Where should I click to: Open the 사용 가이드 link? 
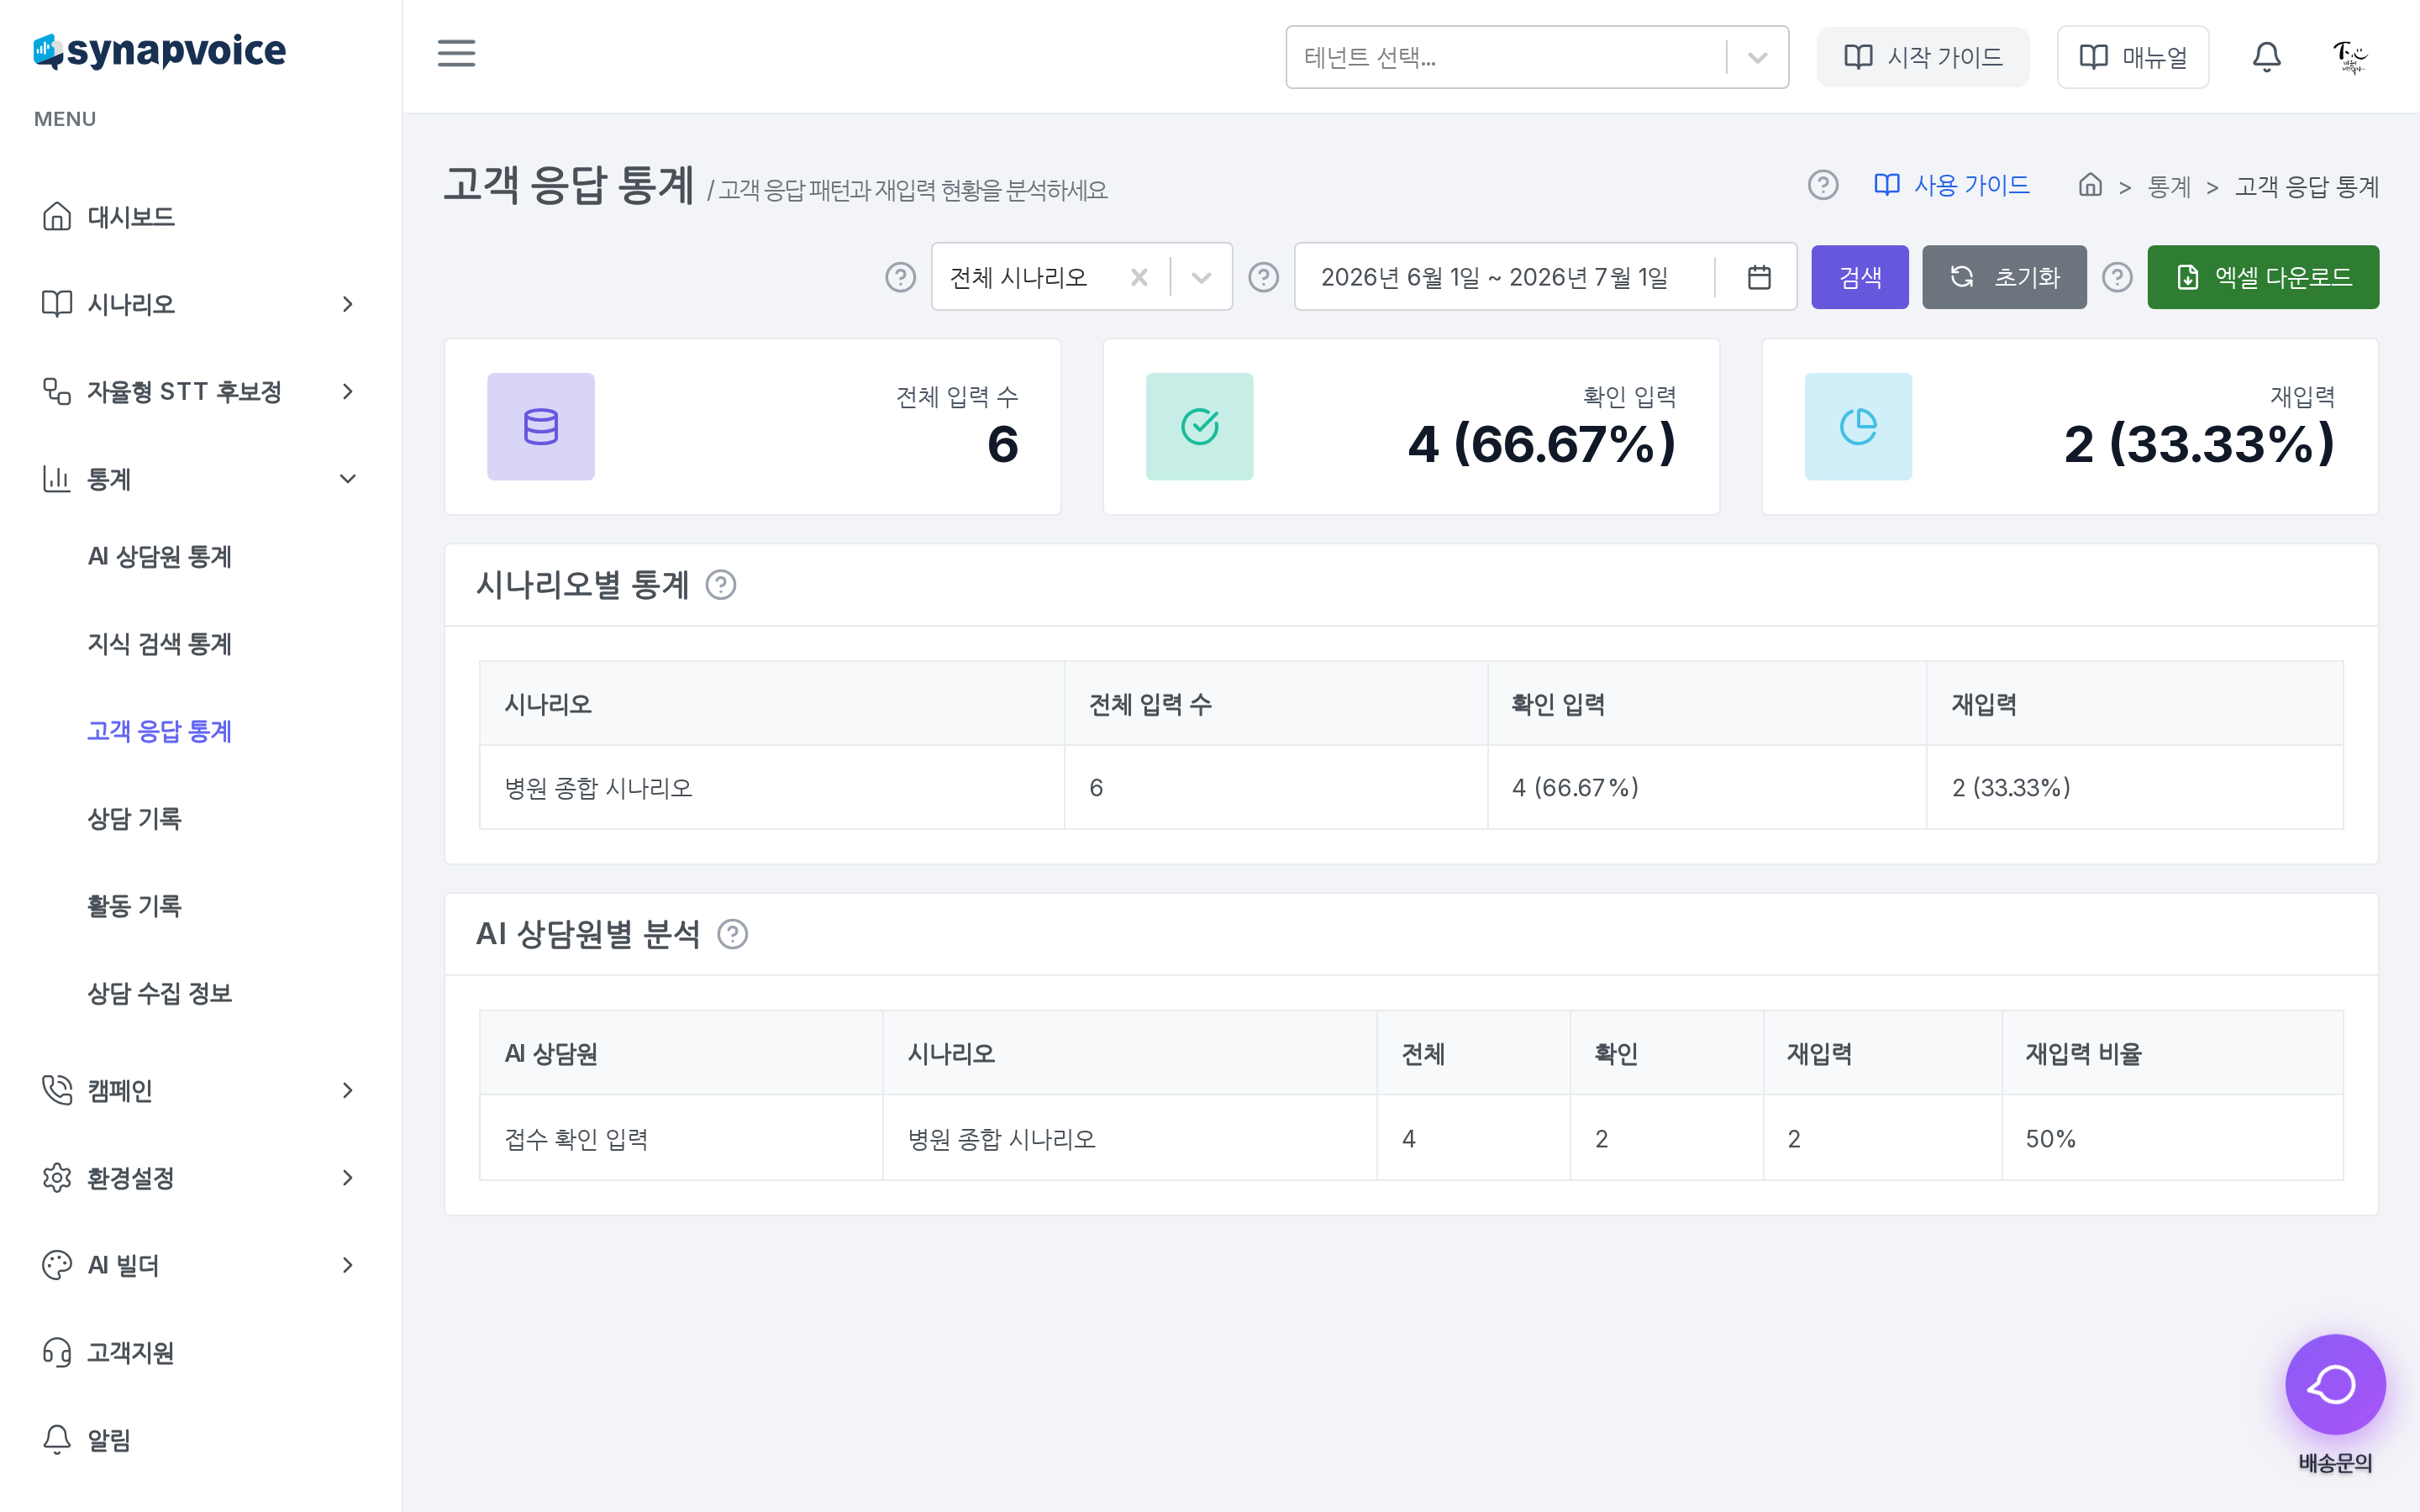(1952, 185)
